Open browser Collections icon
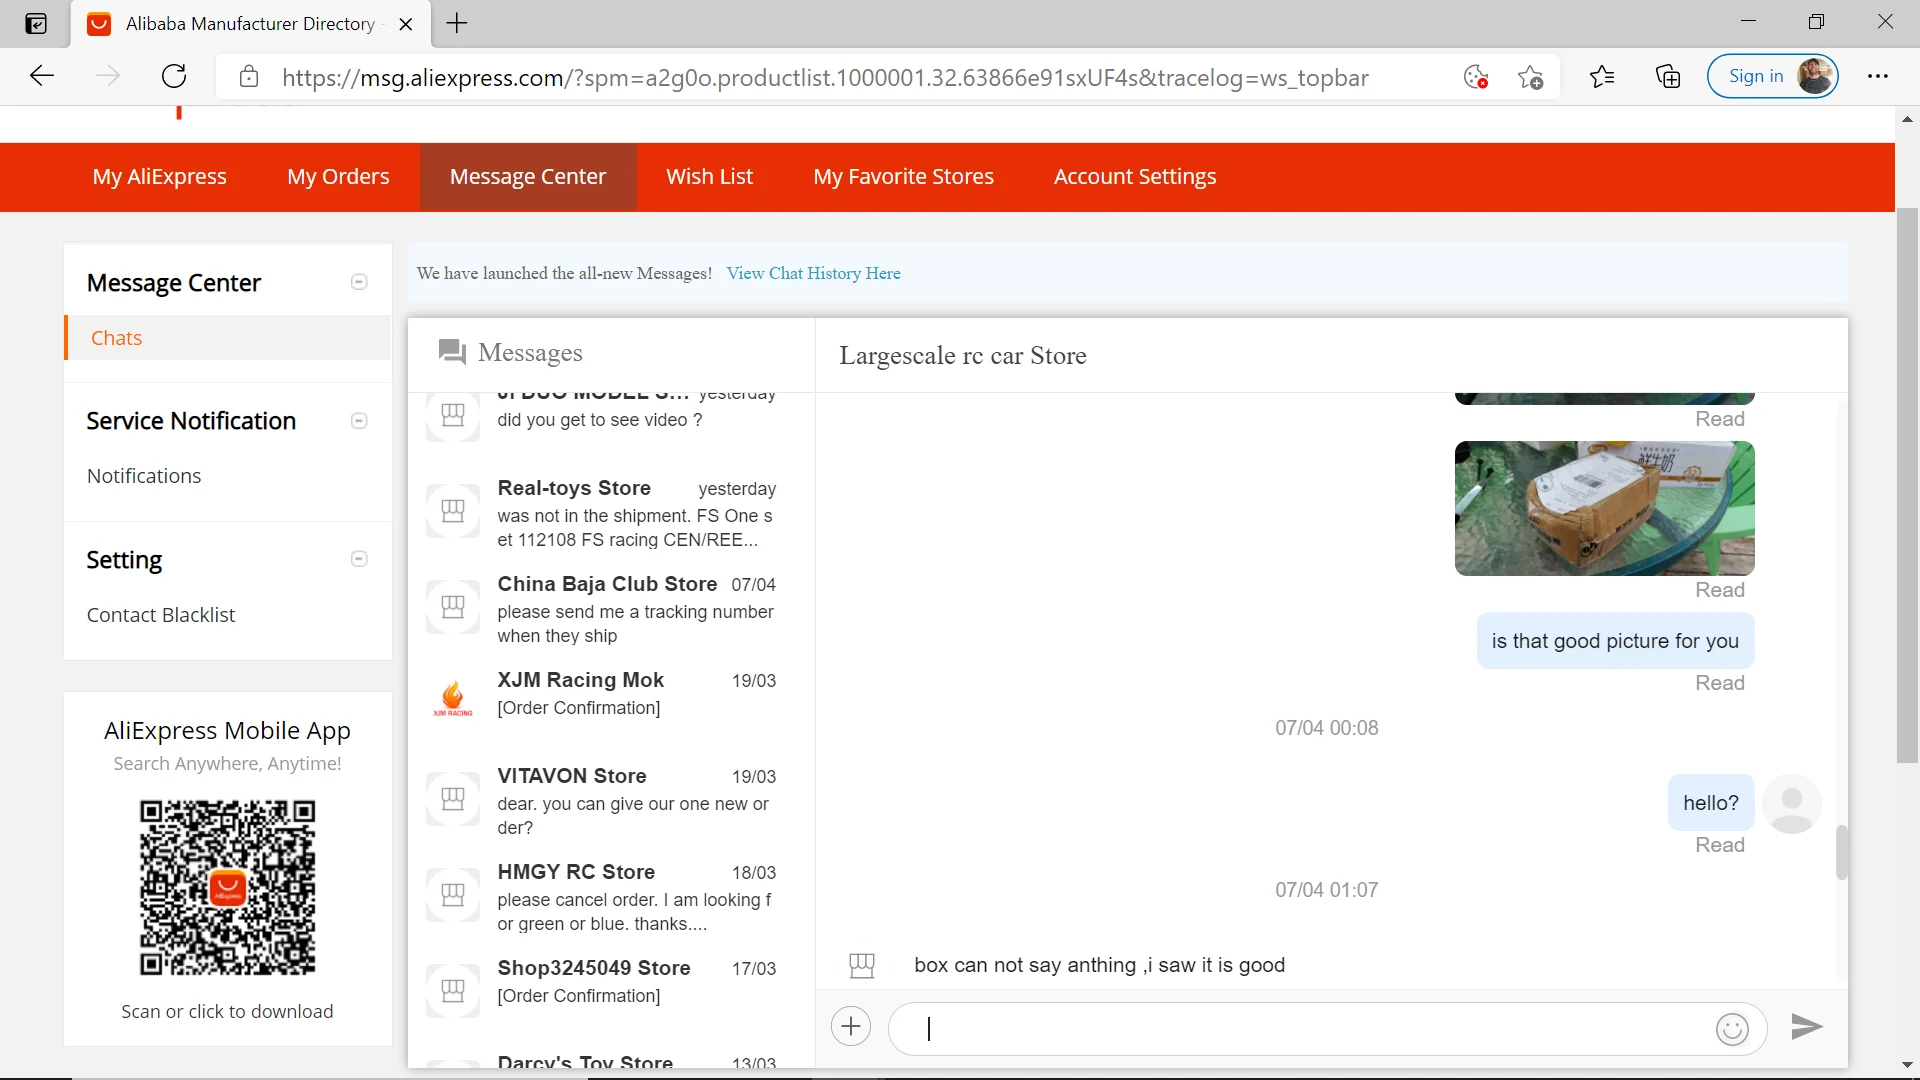 (x=1668, y=77)
